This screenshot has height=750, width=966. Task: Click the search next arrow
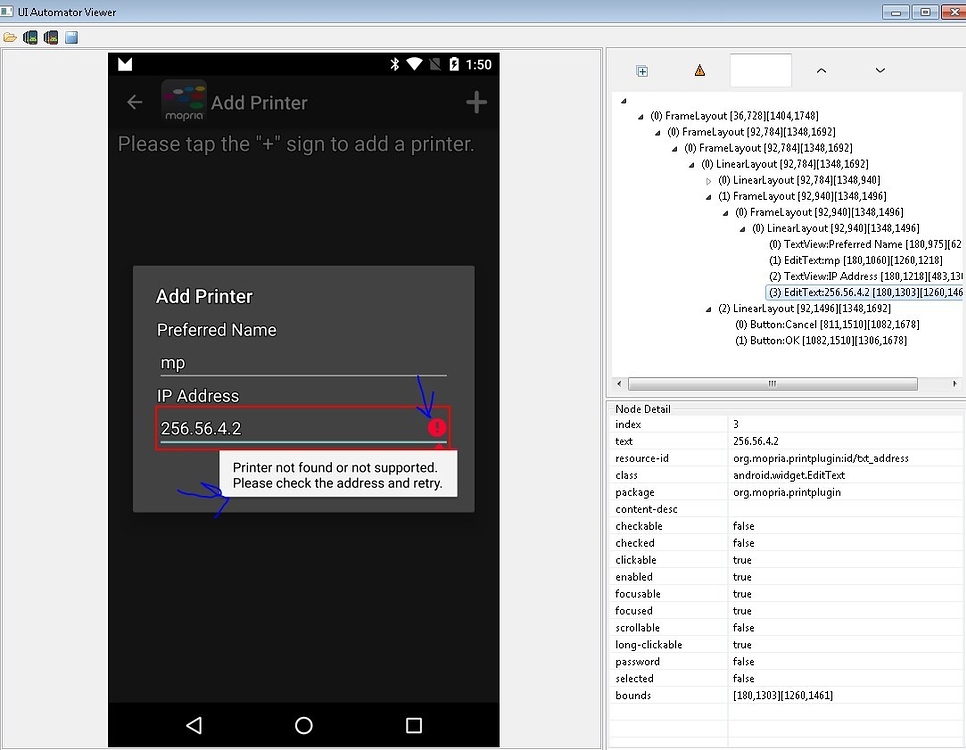pos(879,70)
